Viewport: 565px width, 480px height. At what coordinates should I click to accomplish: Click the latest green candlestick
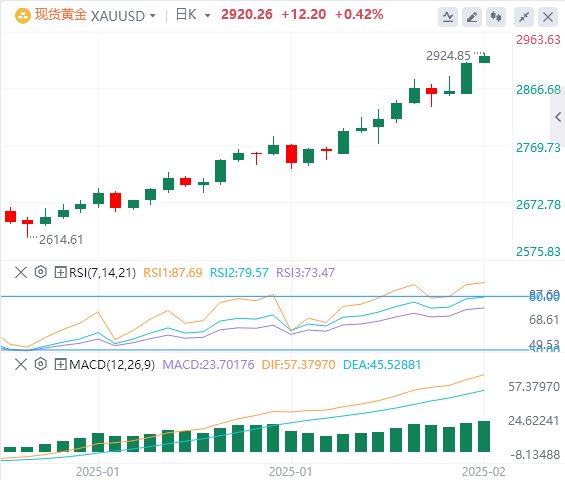[484, 59]
